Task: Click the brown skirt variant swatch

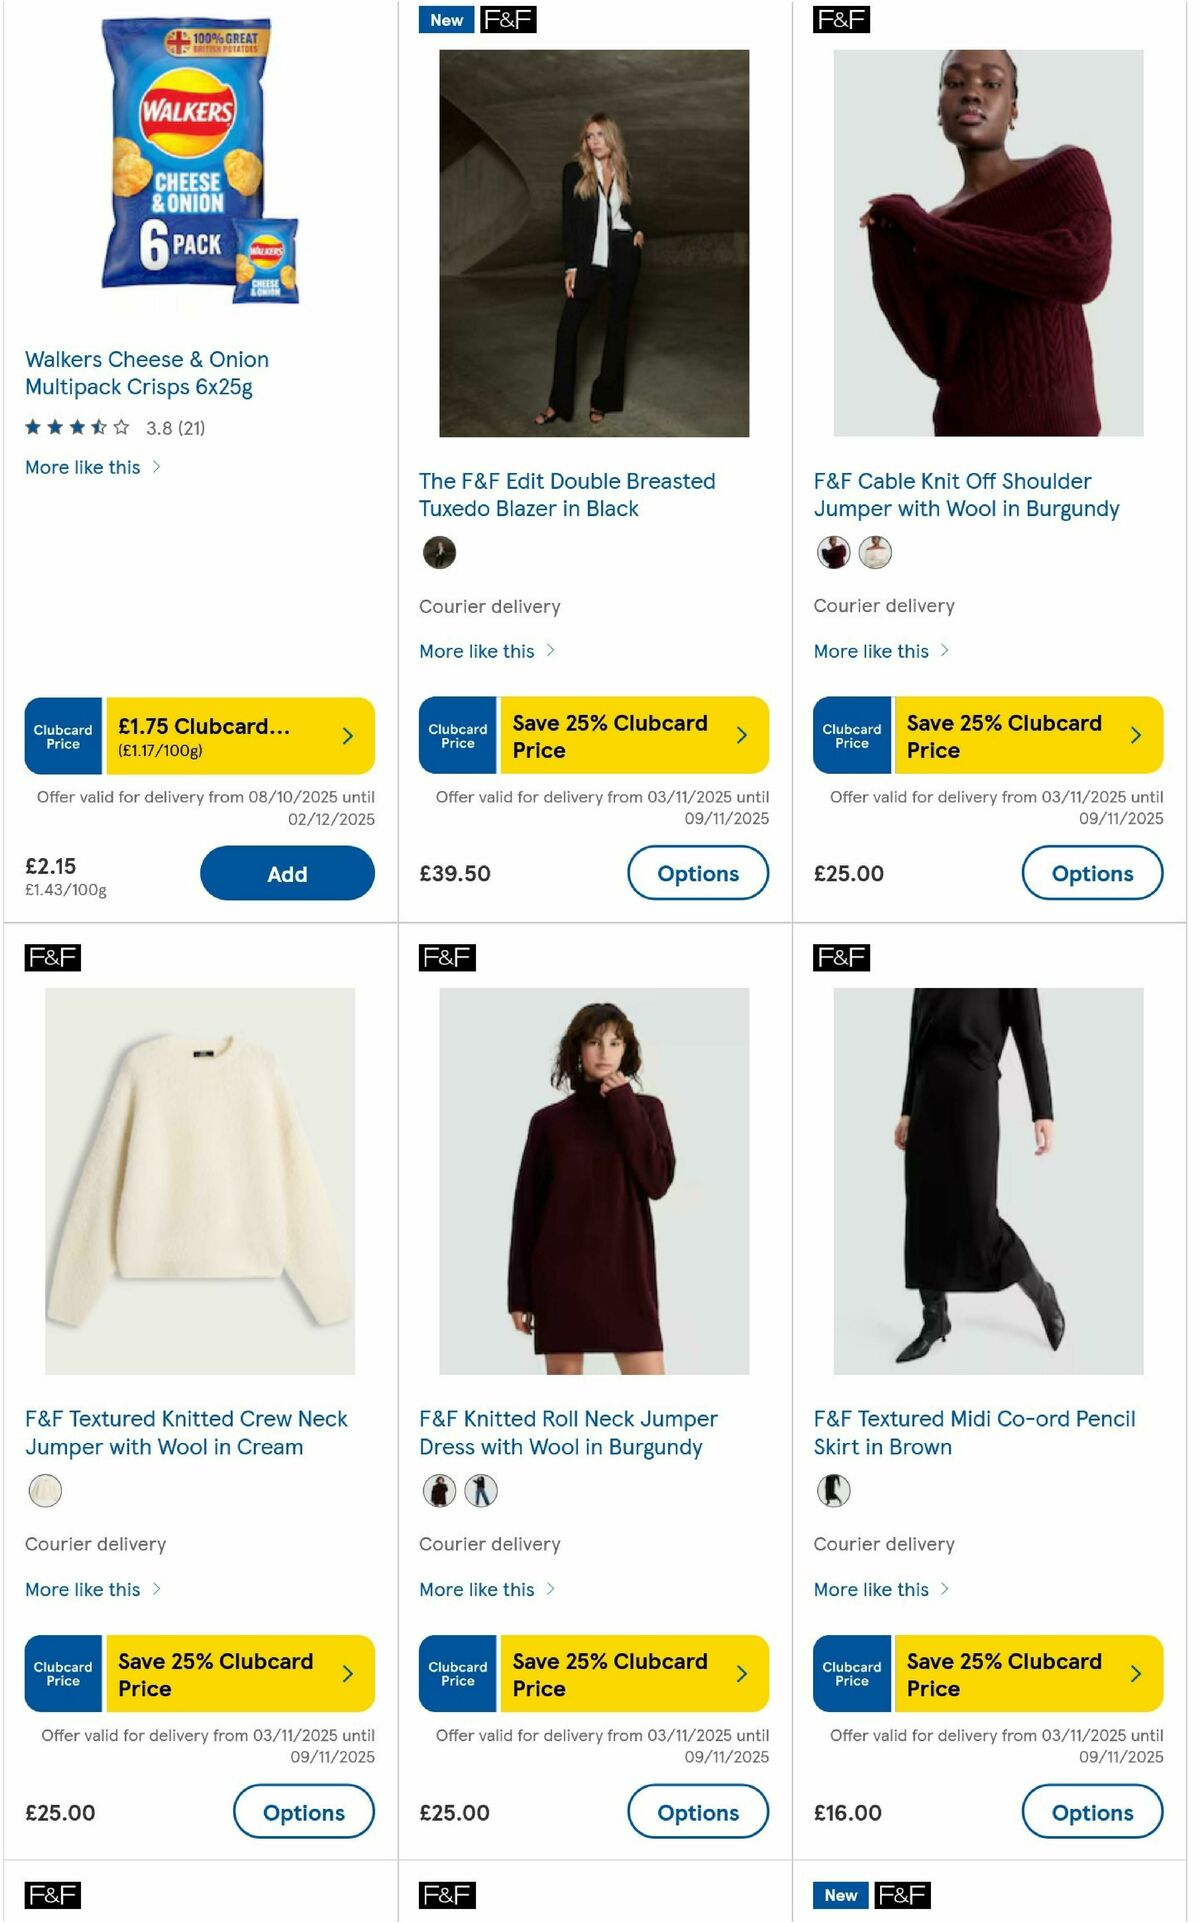Action: pyautogui.click(x=835, y=1489)
